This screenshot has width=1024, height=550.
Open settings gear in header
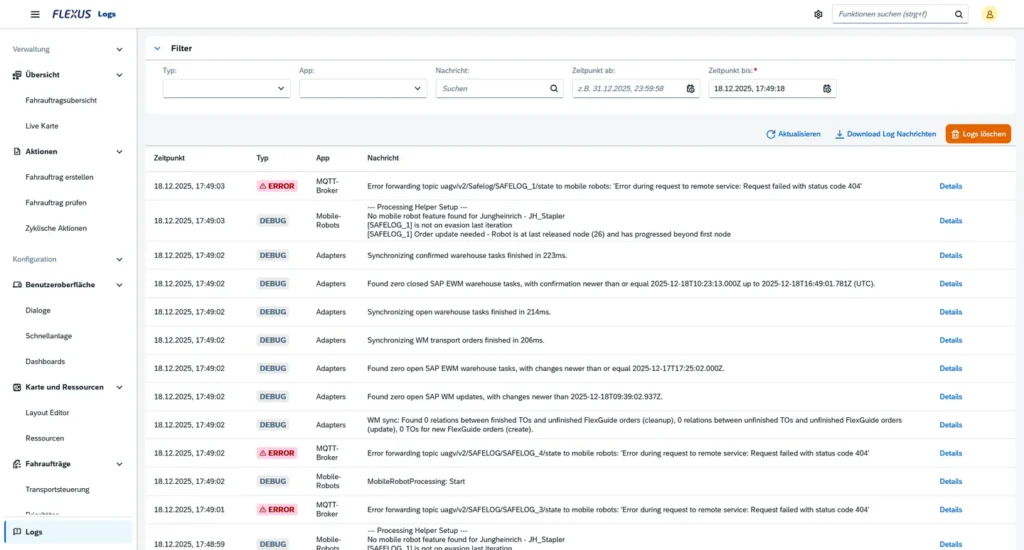818,14
